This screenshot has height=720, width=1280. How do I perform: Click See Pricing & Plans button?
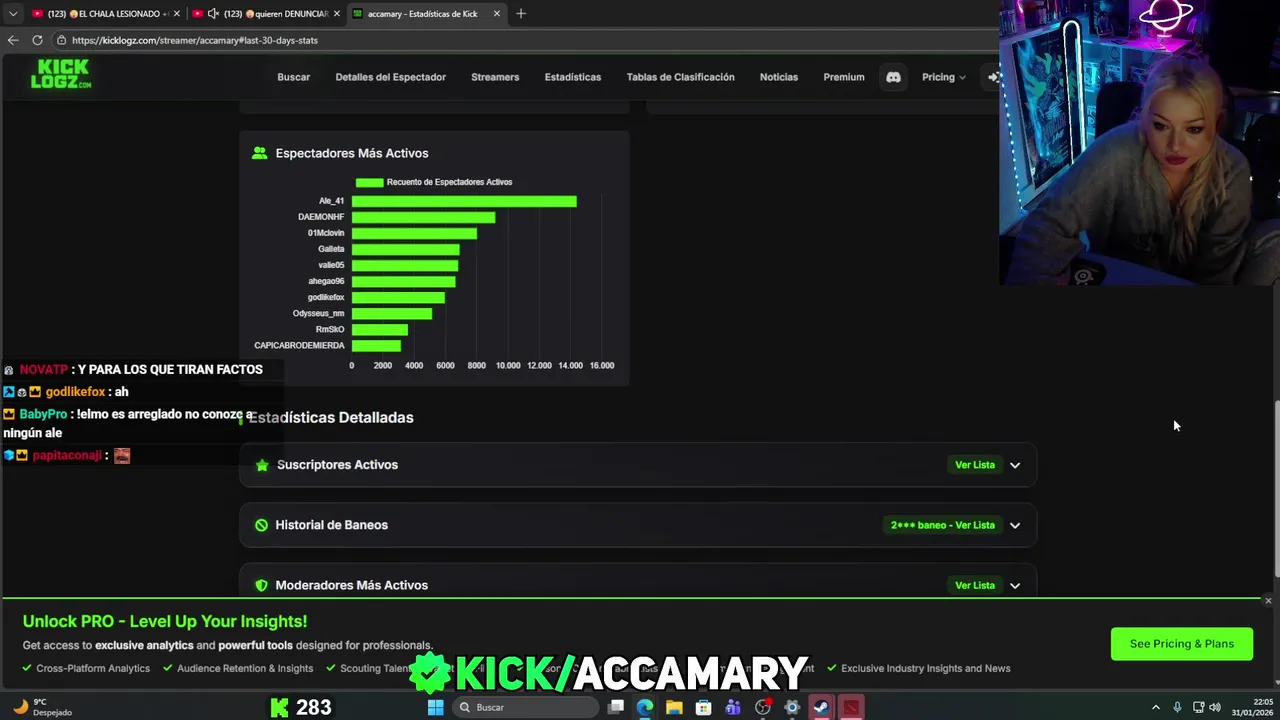coord(1181,644)
